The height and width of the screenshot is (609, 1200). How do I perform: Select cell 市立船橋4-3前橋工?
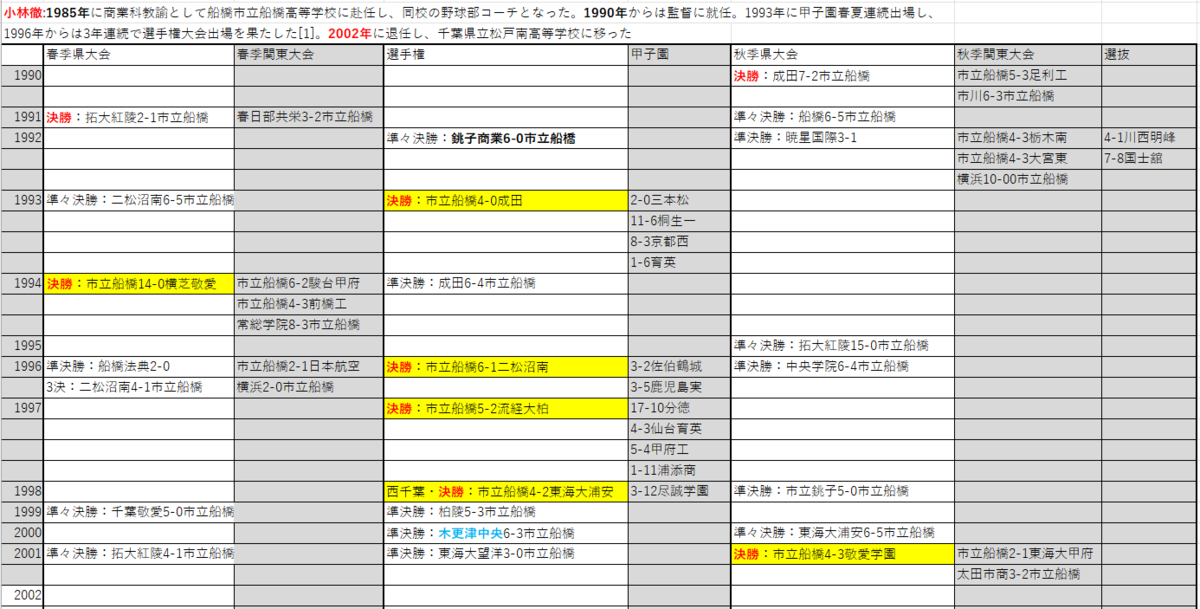pyautogui.click(x=308, y=304)
